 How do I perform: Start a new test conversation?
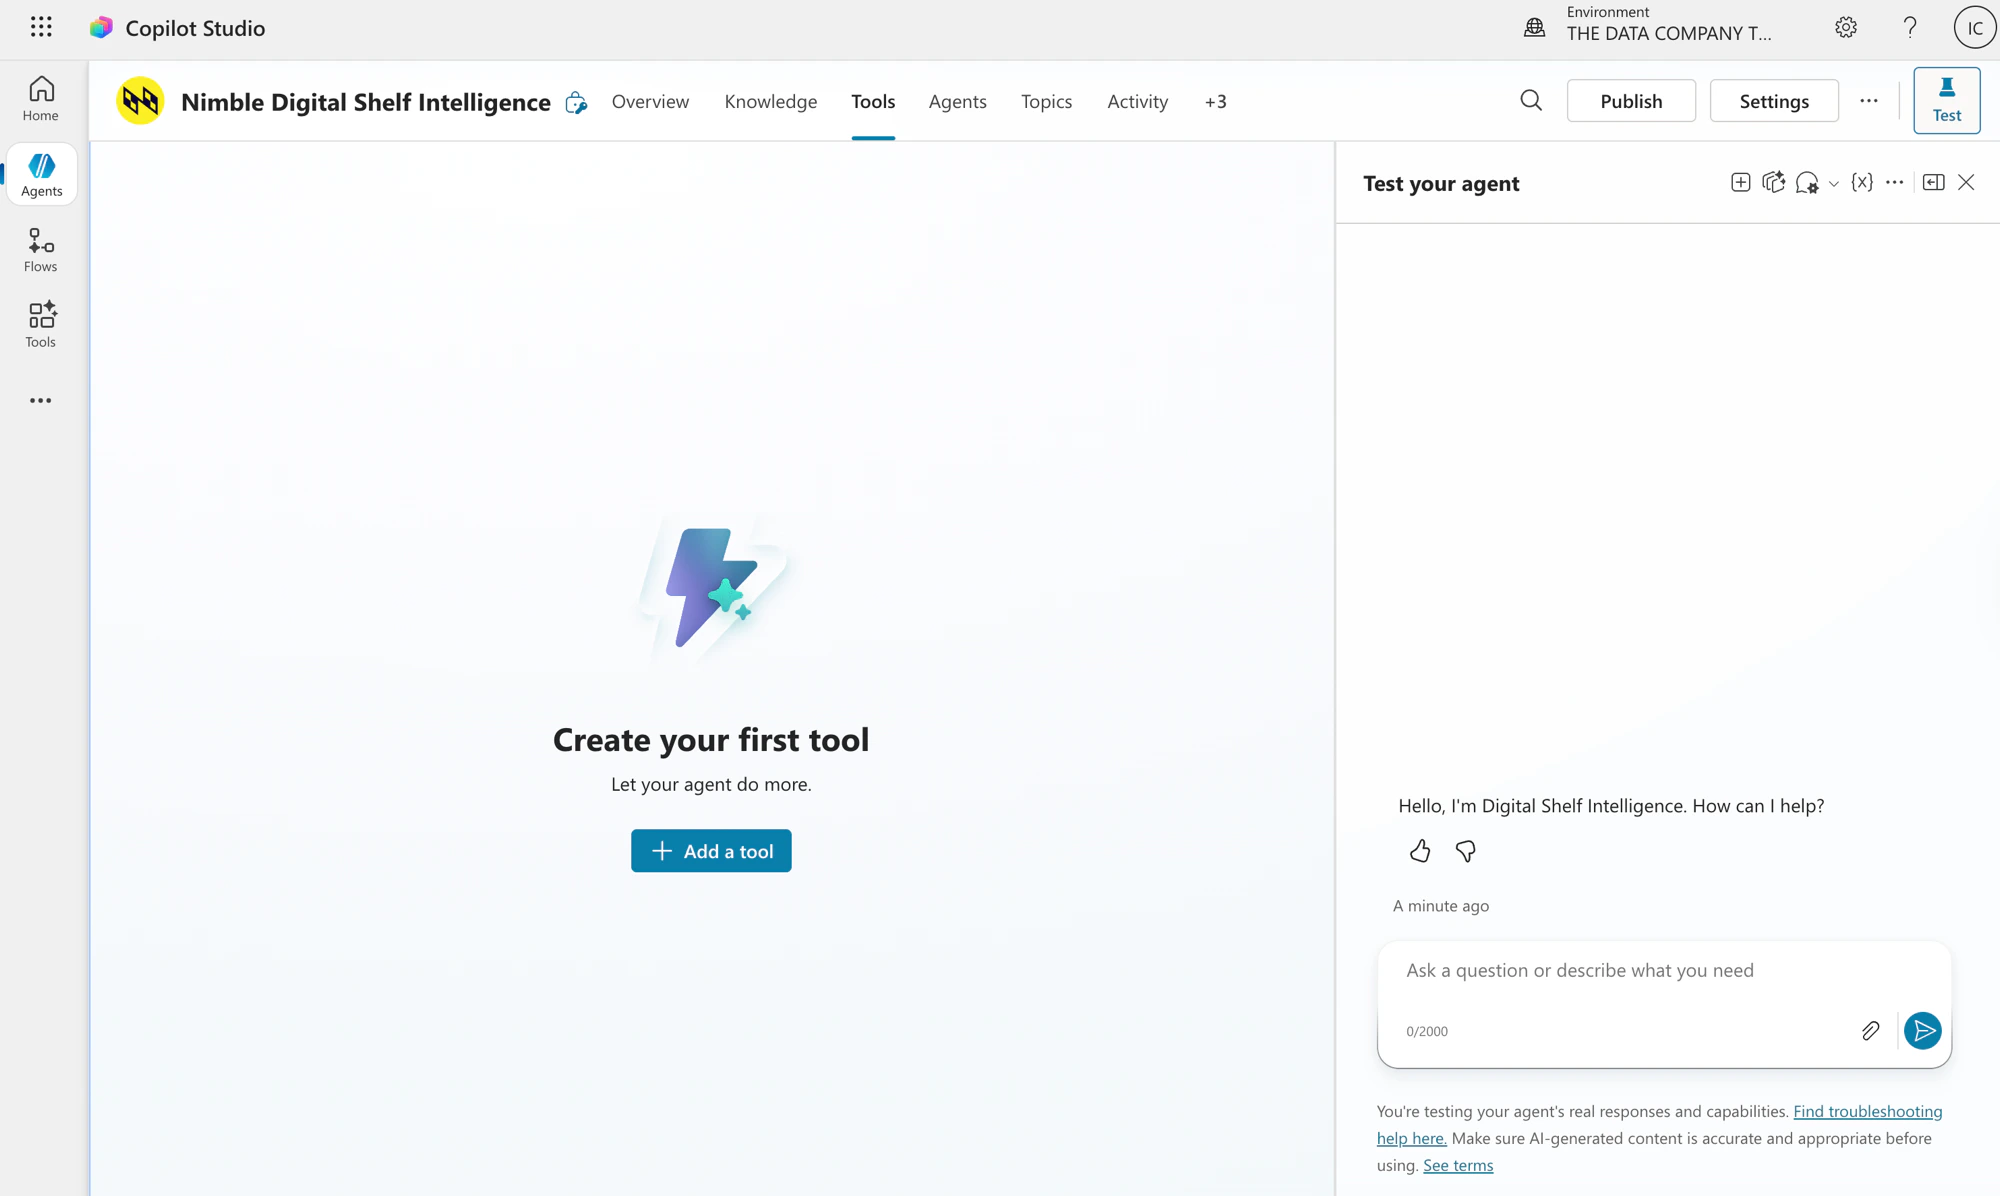(1740, 182)
